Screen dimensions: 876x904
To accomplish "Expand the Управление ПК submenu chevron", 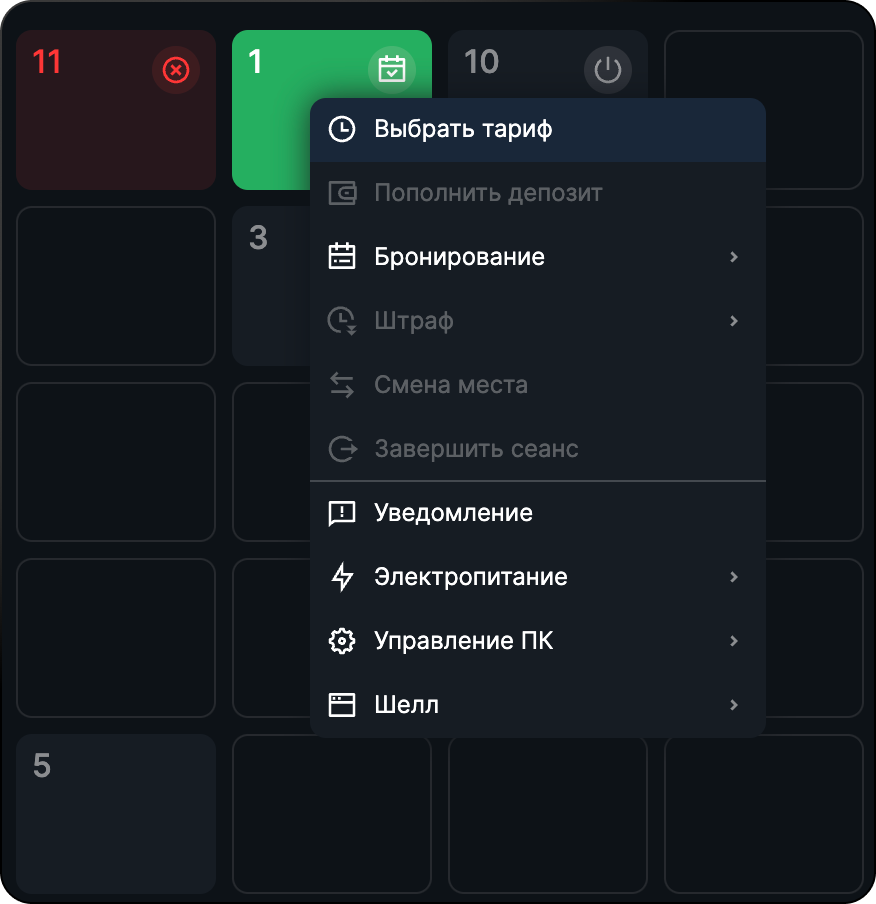I will click(734, 641).
